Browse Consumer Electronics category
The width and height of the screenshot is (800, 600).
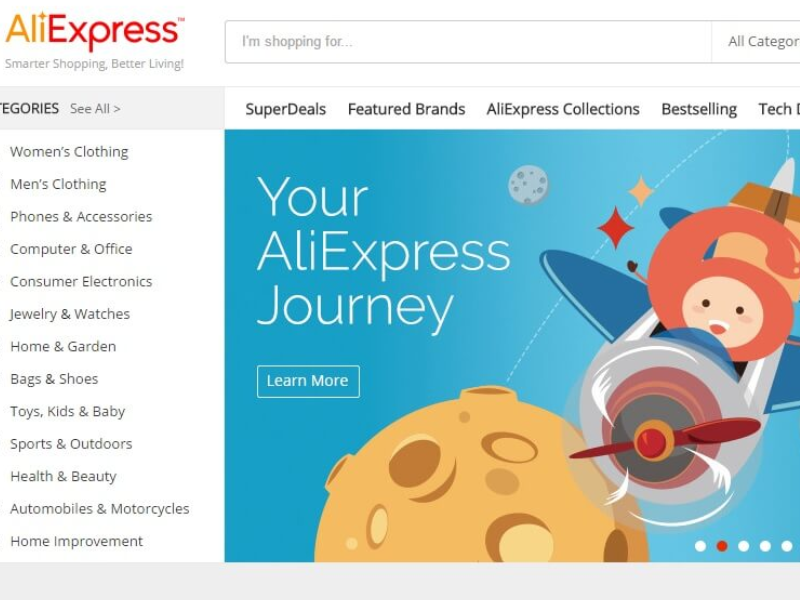pos(81,281)
